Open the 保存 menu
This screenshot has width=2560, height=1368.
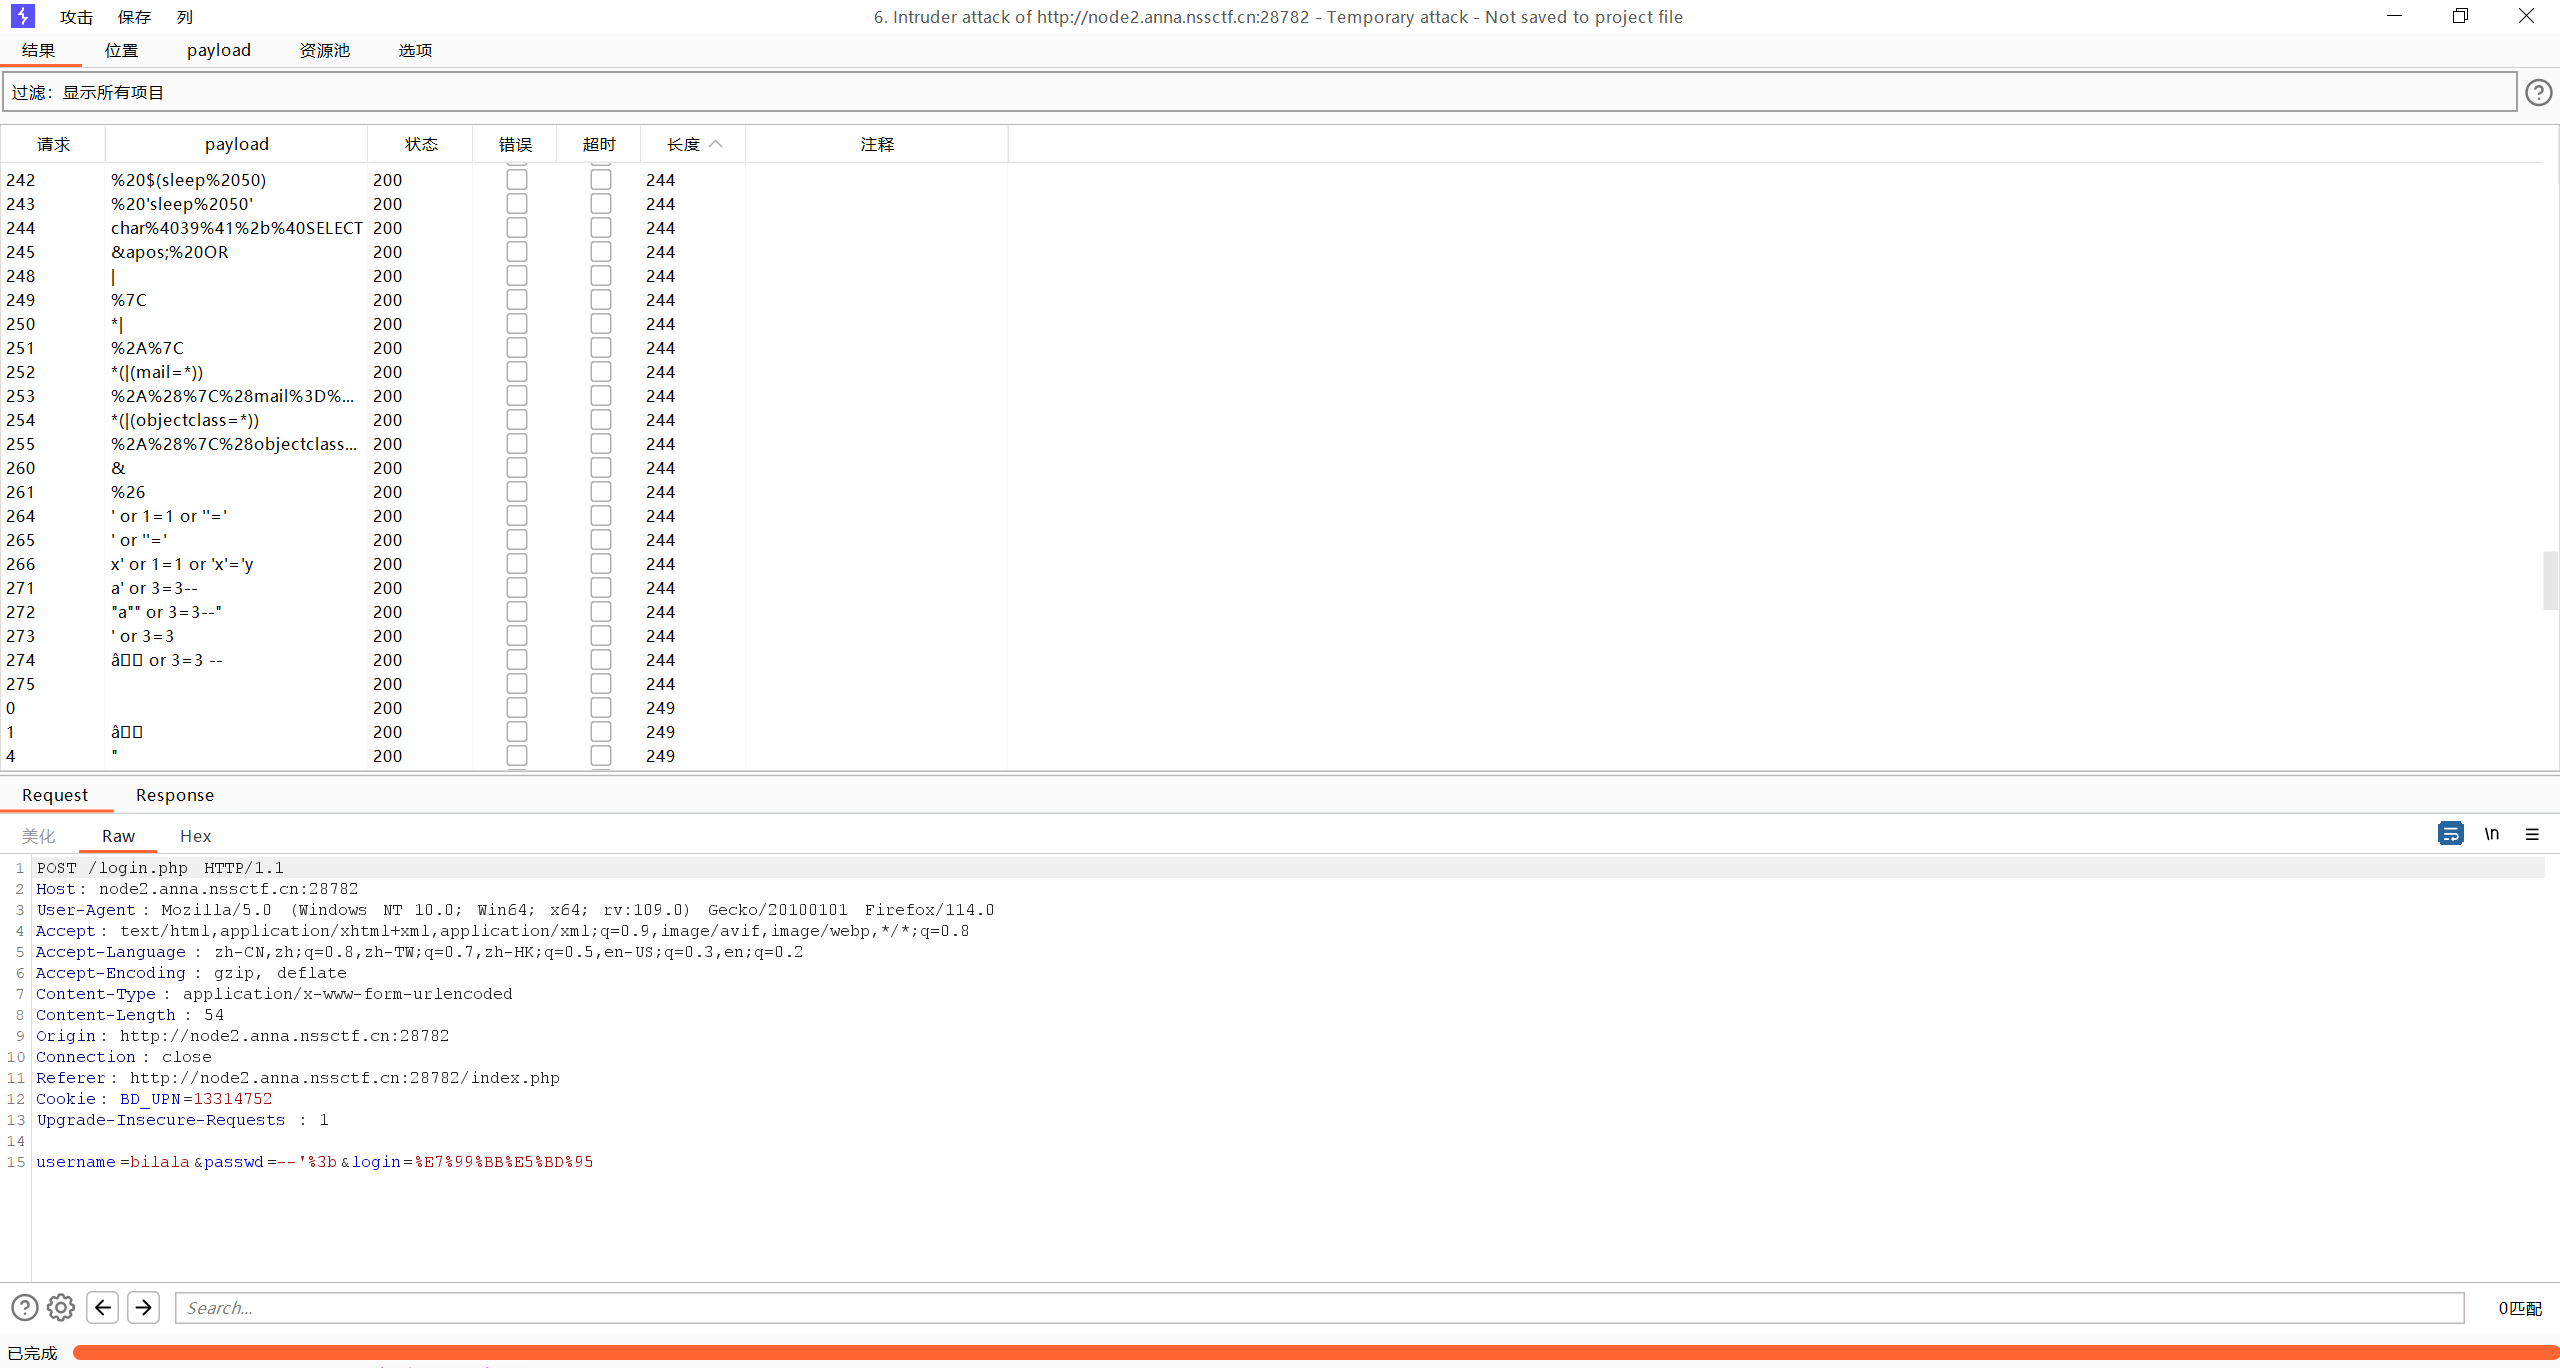pos(134,17)
